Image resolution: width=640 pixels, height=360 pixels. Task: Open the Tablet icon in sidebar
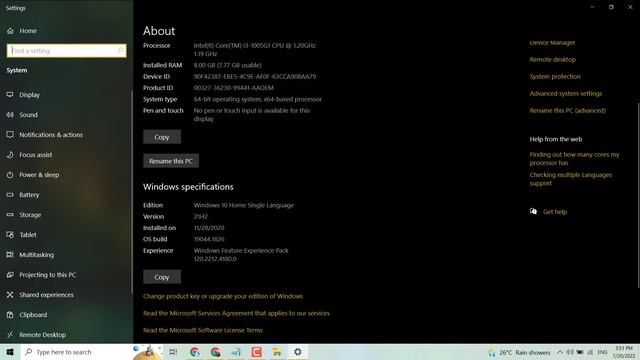coord(10,235)
